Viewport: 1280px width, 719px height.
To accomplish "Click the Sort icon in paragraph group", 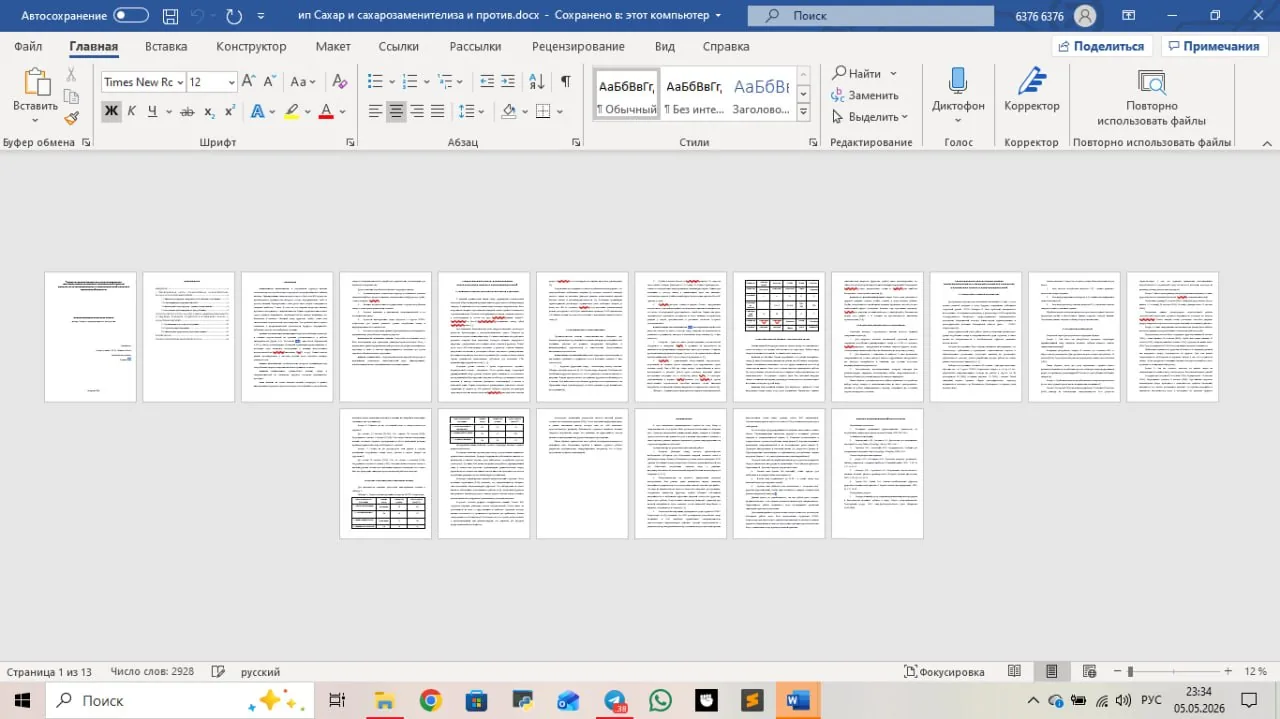I will [x=537, y=82].
